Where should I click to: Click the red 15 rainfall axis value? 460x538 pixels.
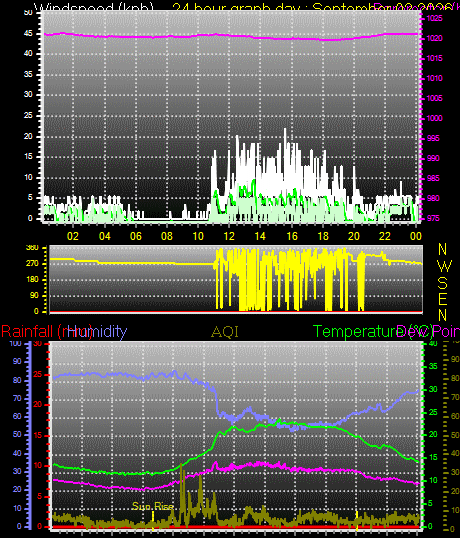(x=38, y=435)
